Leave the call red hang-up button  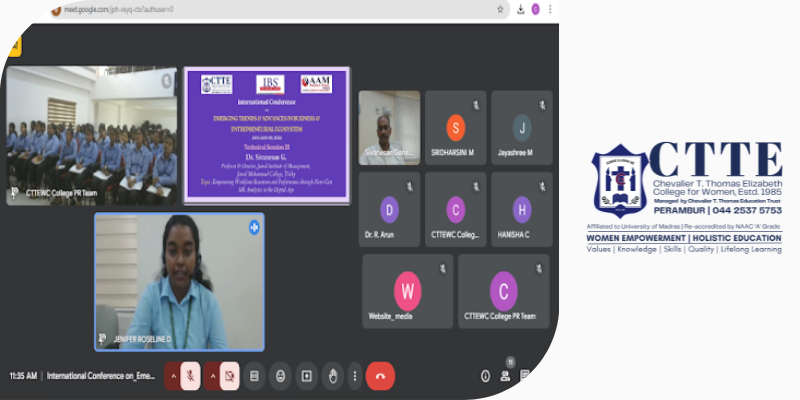click(x=380, y=376)
